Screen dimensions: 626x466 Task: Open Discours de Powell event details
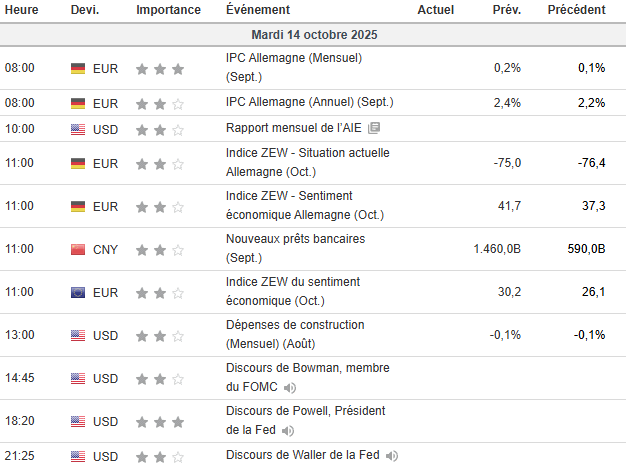(305, 420)
